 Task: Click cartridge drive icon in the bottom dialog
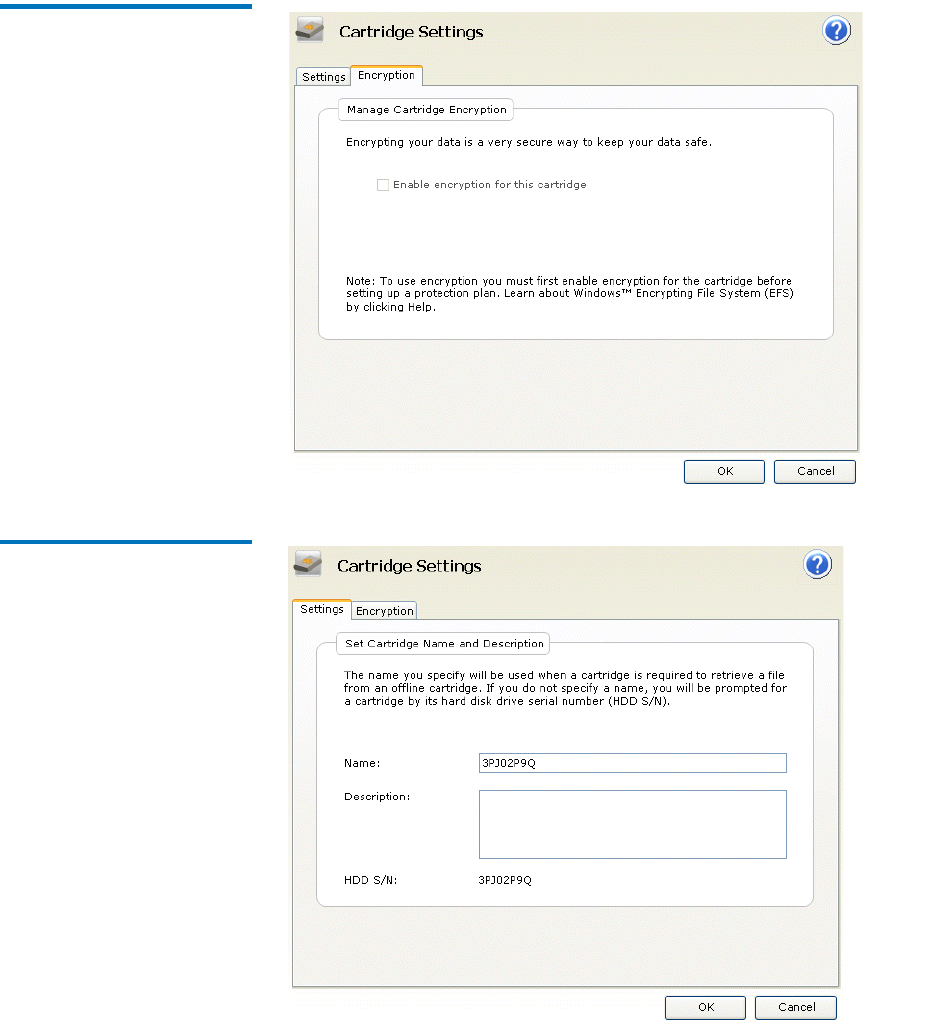point(308,564)
